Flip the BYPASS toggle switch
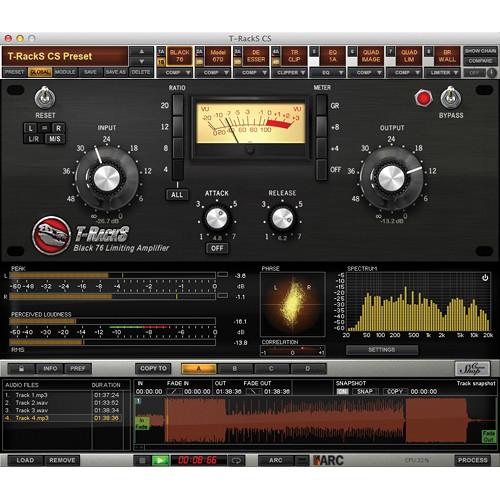 [x=451, y=98]
